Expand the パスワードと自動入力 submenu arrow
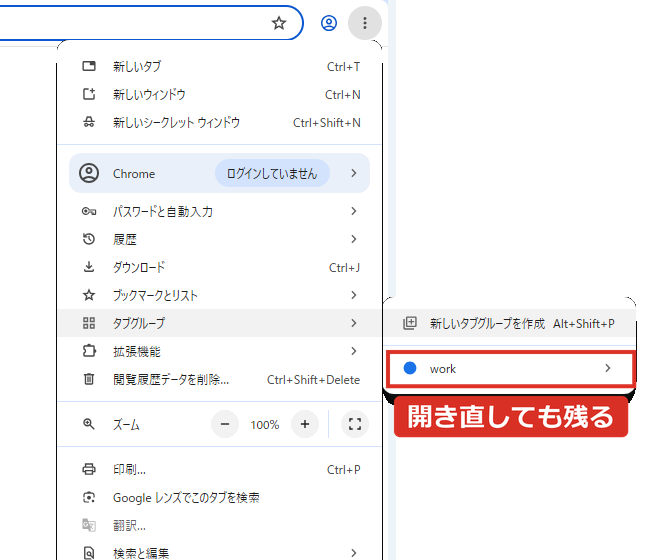Viewport: 660px width, 560px height. [x=354, y=211]
